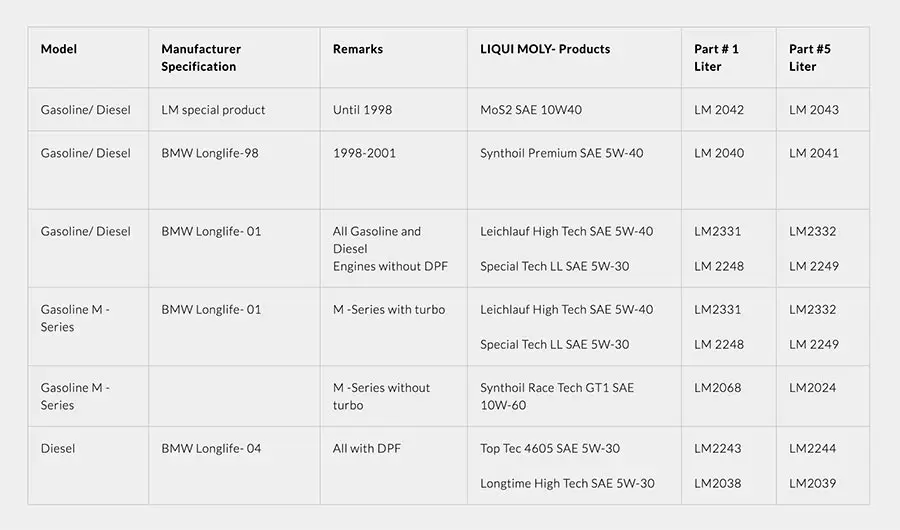Image resolution: width=900 pixels, height=530 pixels.
Task: Click the "MoS2 SAE 10W40" product
Action: 531,110
